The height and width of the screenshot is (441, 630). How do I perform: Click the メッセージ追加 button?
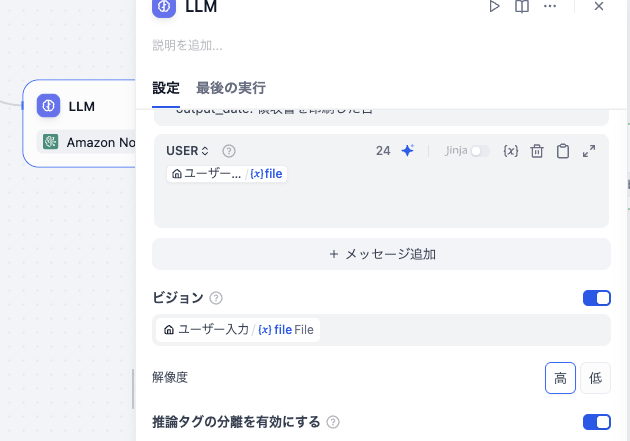[381, 254]
